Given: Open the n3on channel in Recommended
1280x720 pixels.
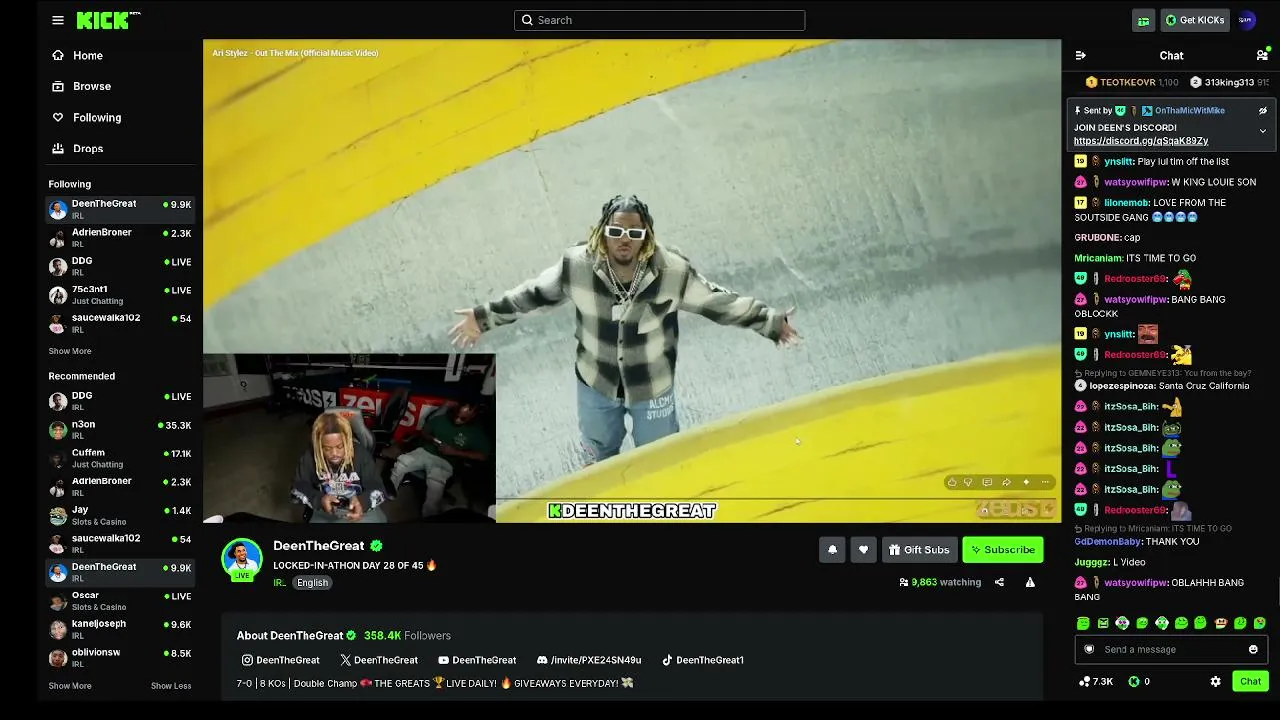Looking at the screenshot, I should click(x=120, y=430).
